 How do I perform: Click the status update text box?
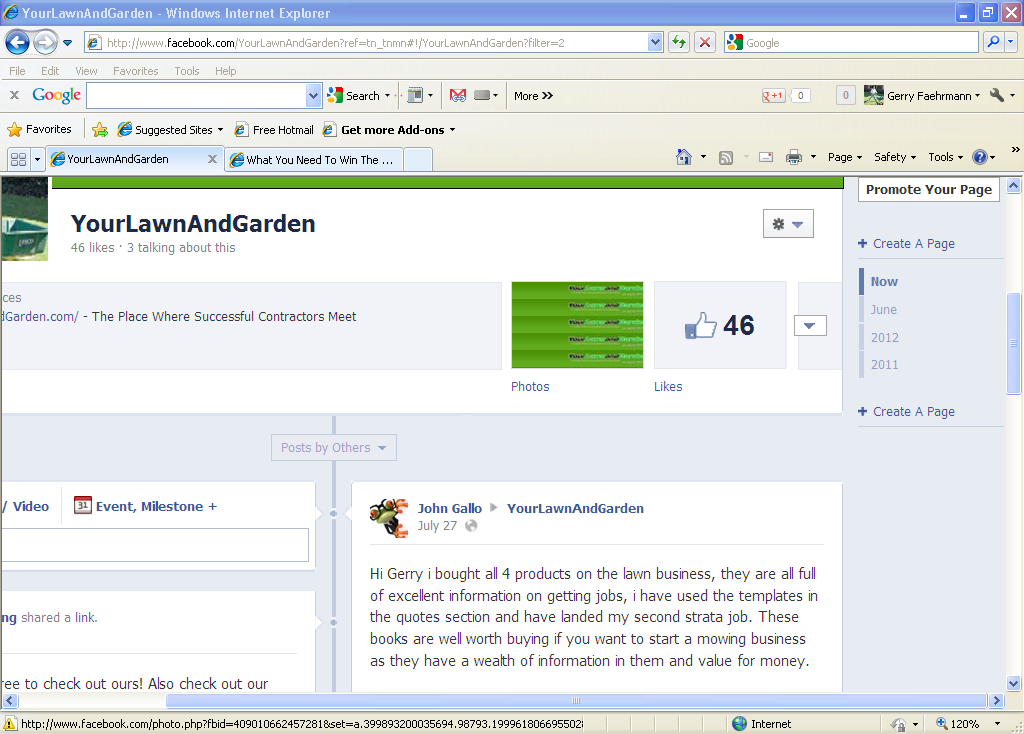click(155, 545)
